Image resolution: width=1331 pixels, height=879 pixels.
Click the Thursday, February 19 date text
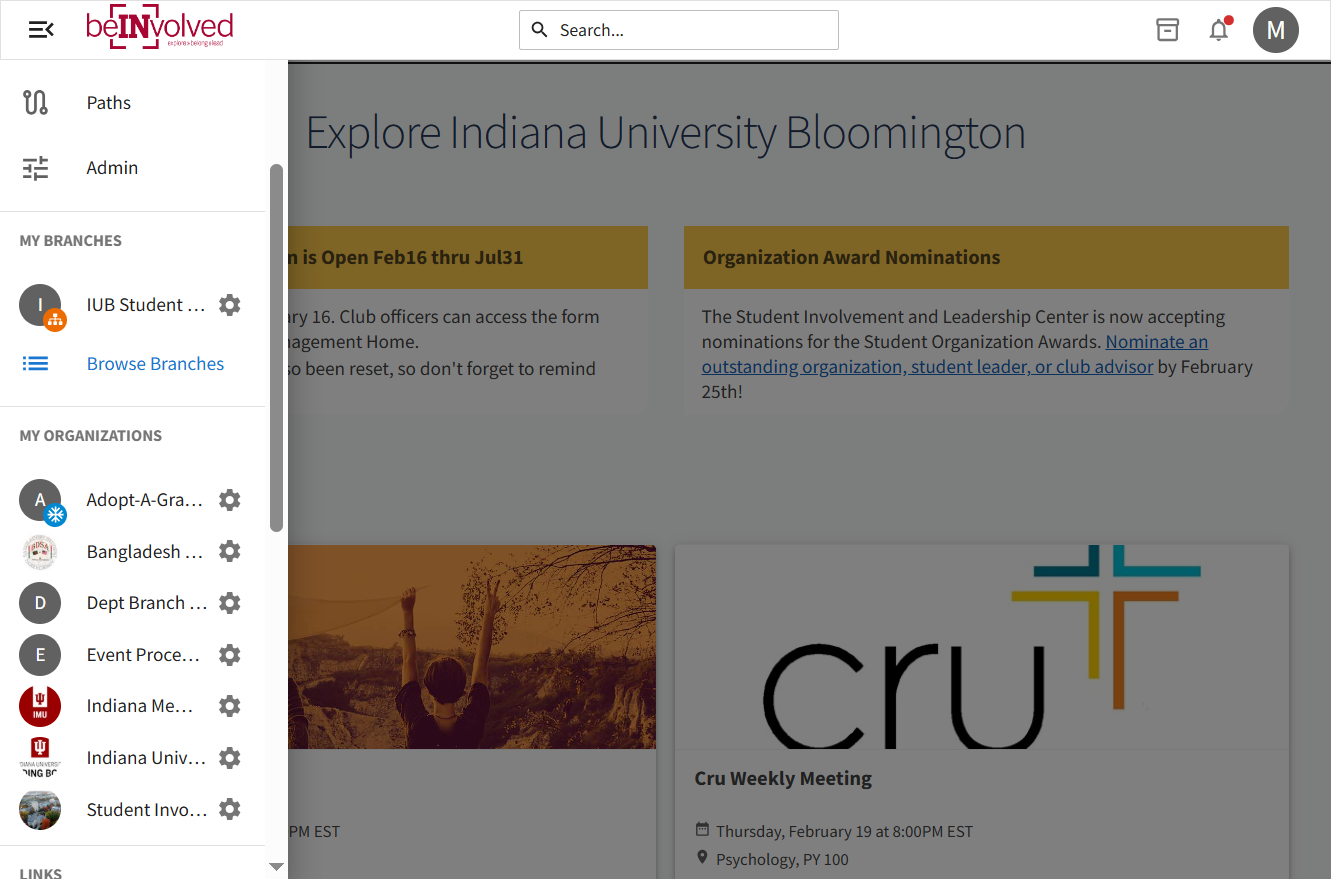844,831
